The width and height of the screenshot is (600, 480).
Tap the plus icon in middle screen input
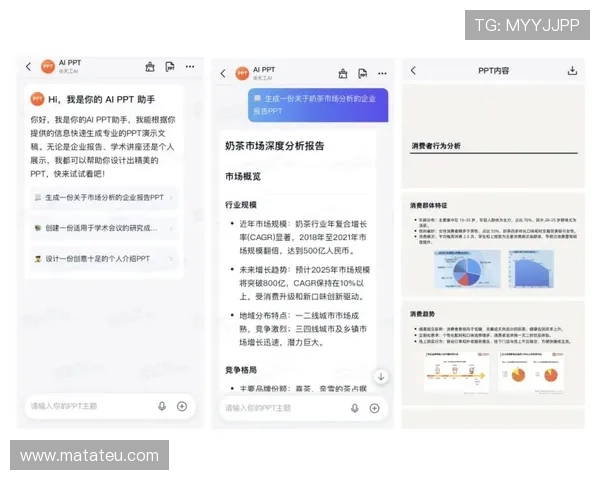coord(375,408)
